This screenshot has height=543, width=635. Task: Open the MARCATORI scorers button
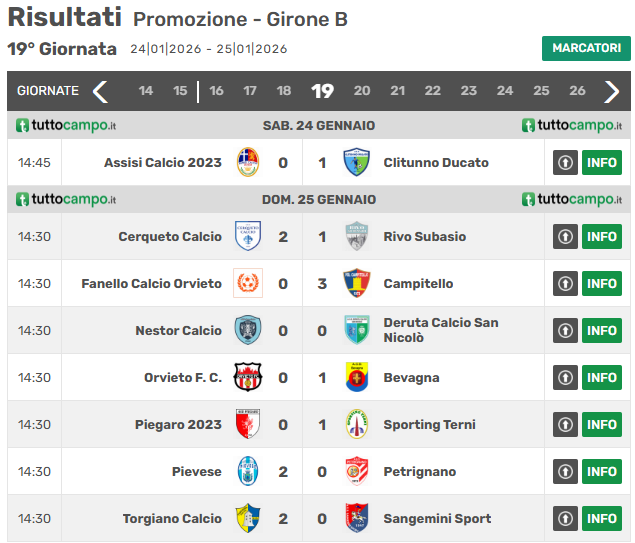point(586,48)
